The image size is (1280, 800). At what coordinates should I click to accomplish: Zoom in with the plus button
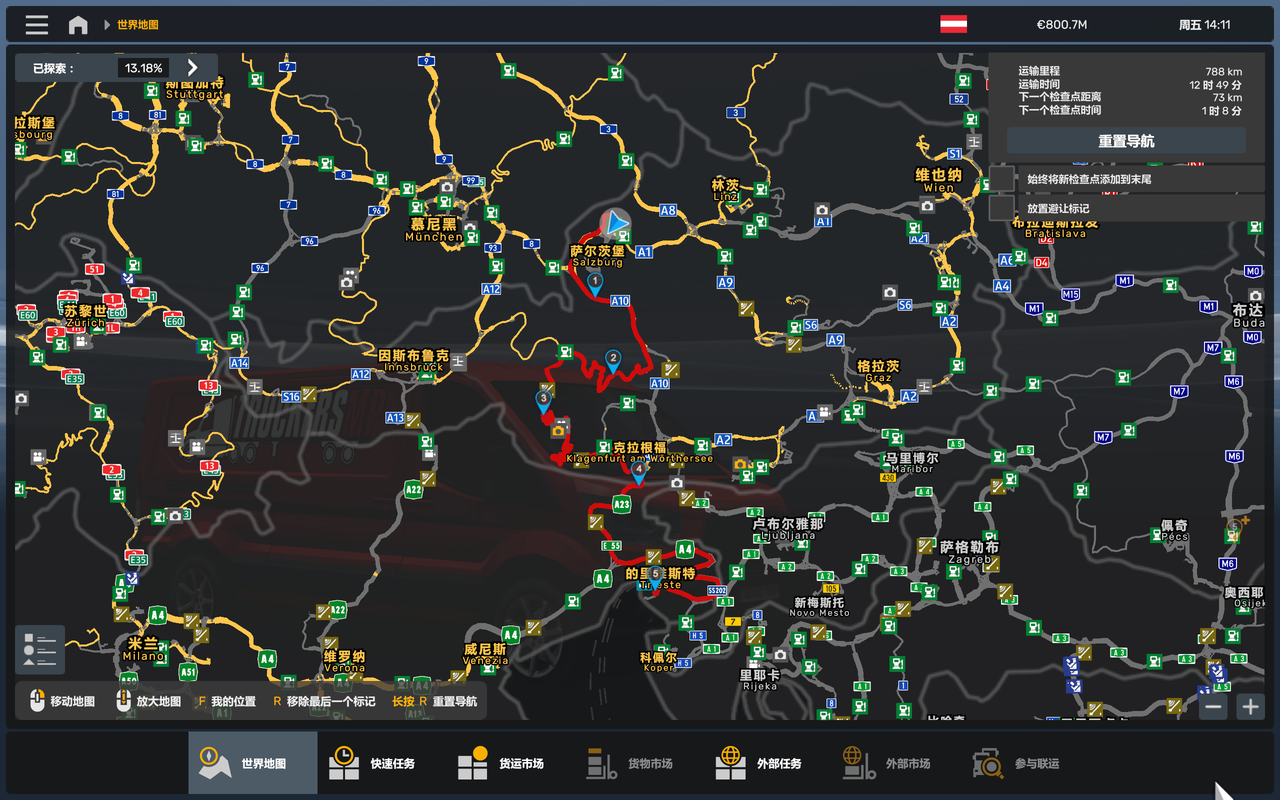1250,706
